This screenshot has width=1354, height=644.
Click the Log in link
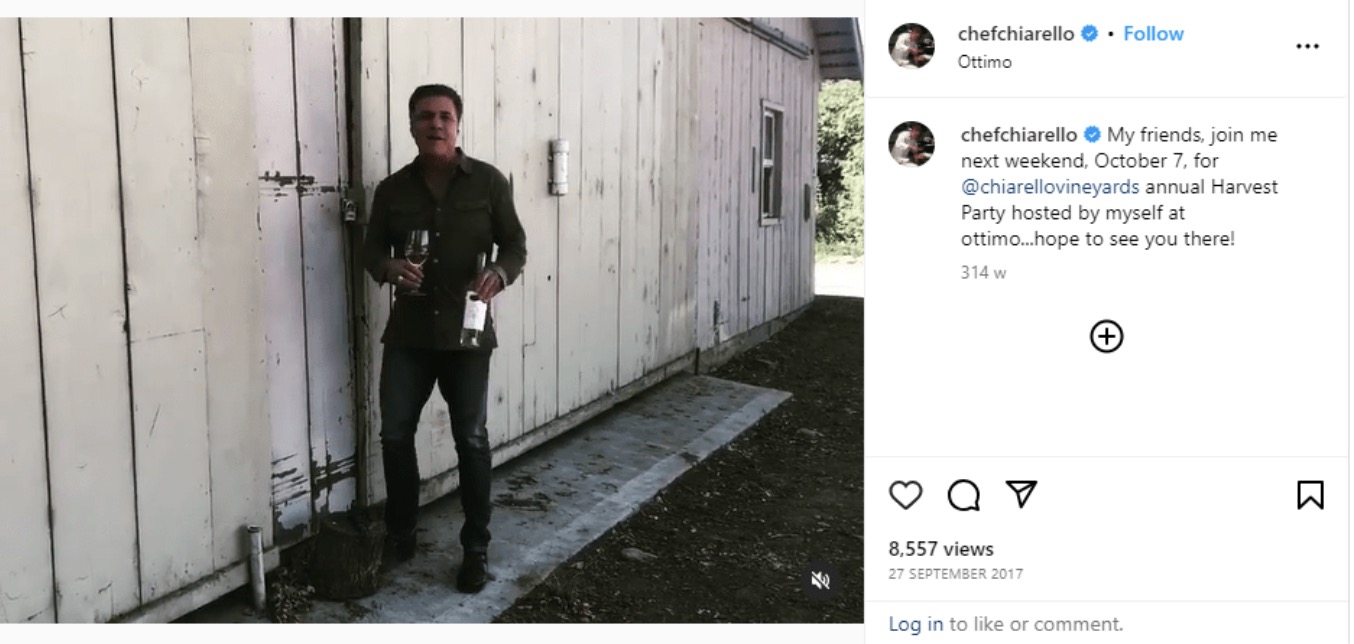(915, 624)
